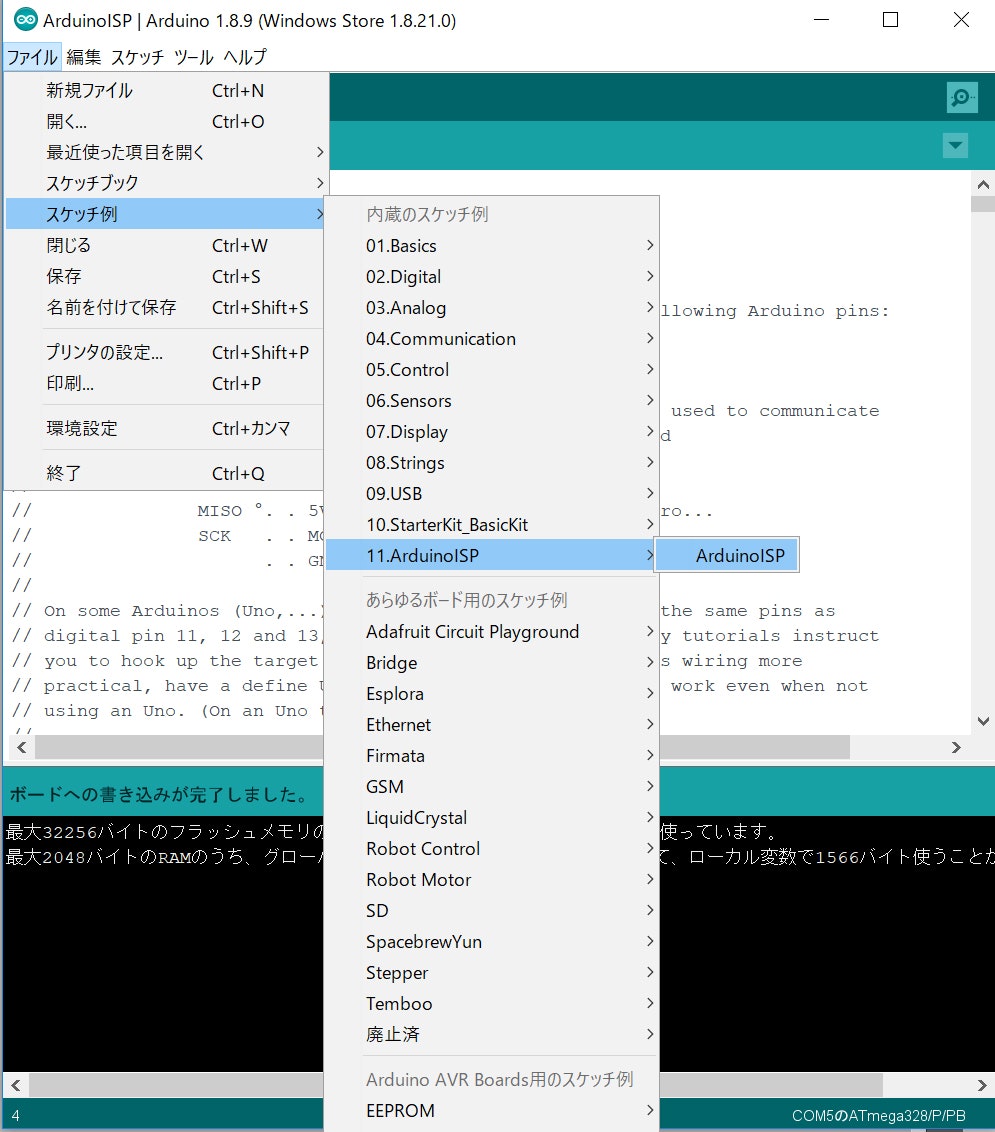Image resolution: width=995 pixels, height=1132 pixels.
Task: Select the ArduinoISP example sketch
Action: (727, 553)
